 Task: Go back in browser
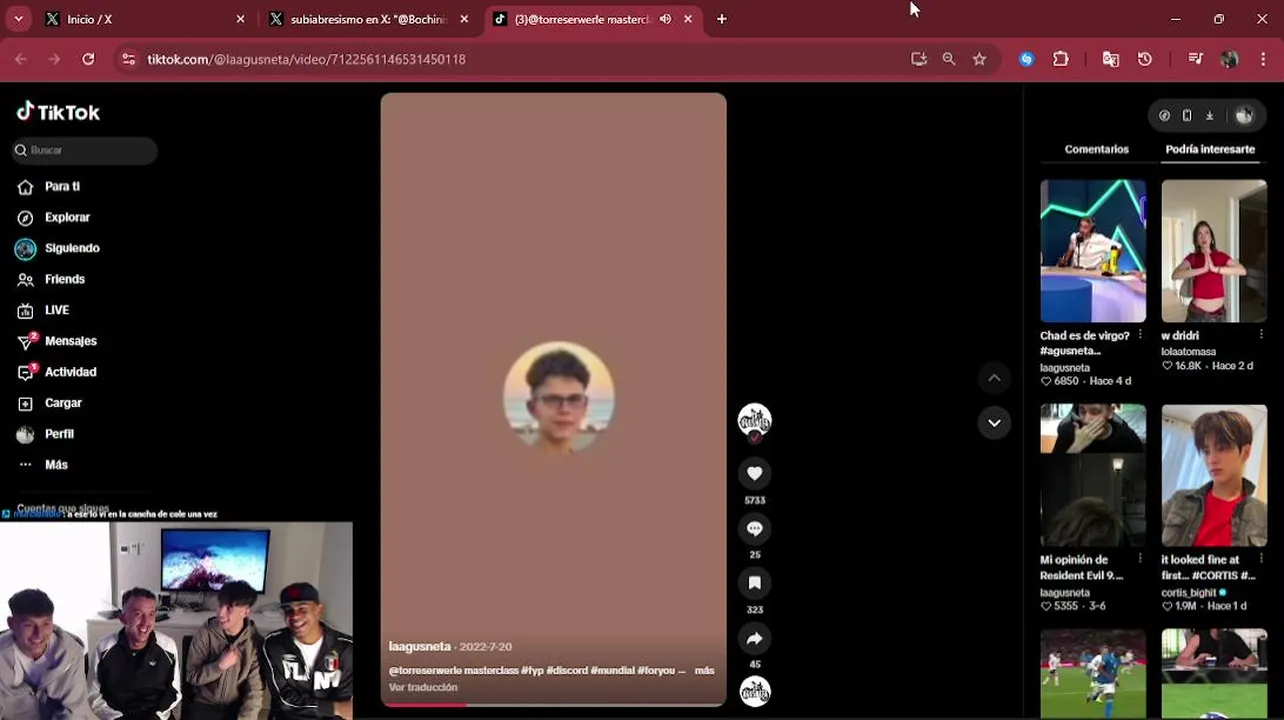tap(21, 59)
